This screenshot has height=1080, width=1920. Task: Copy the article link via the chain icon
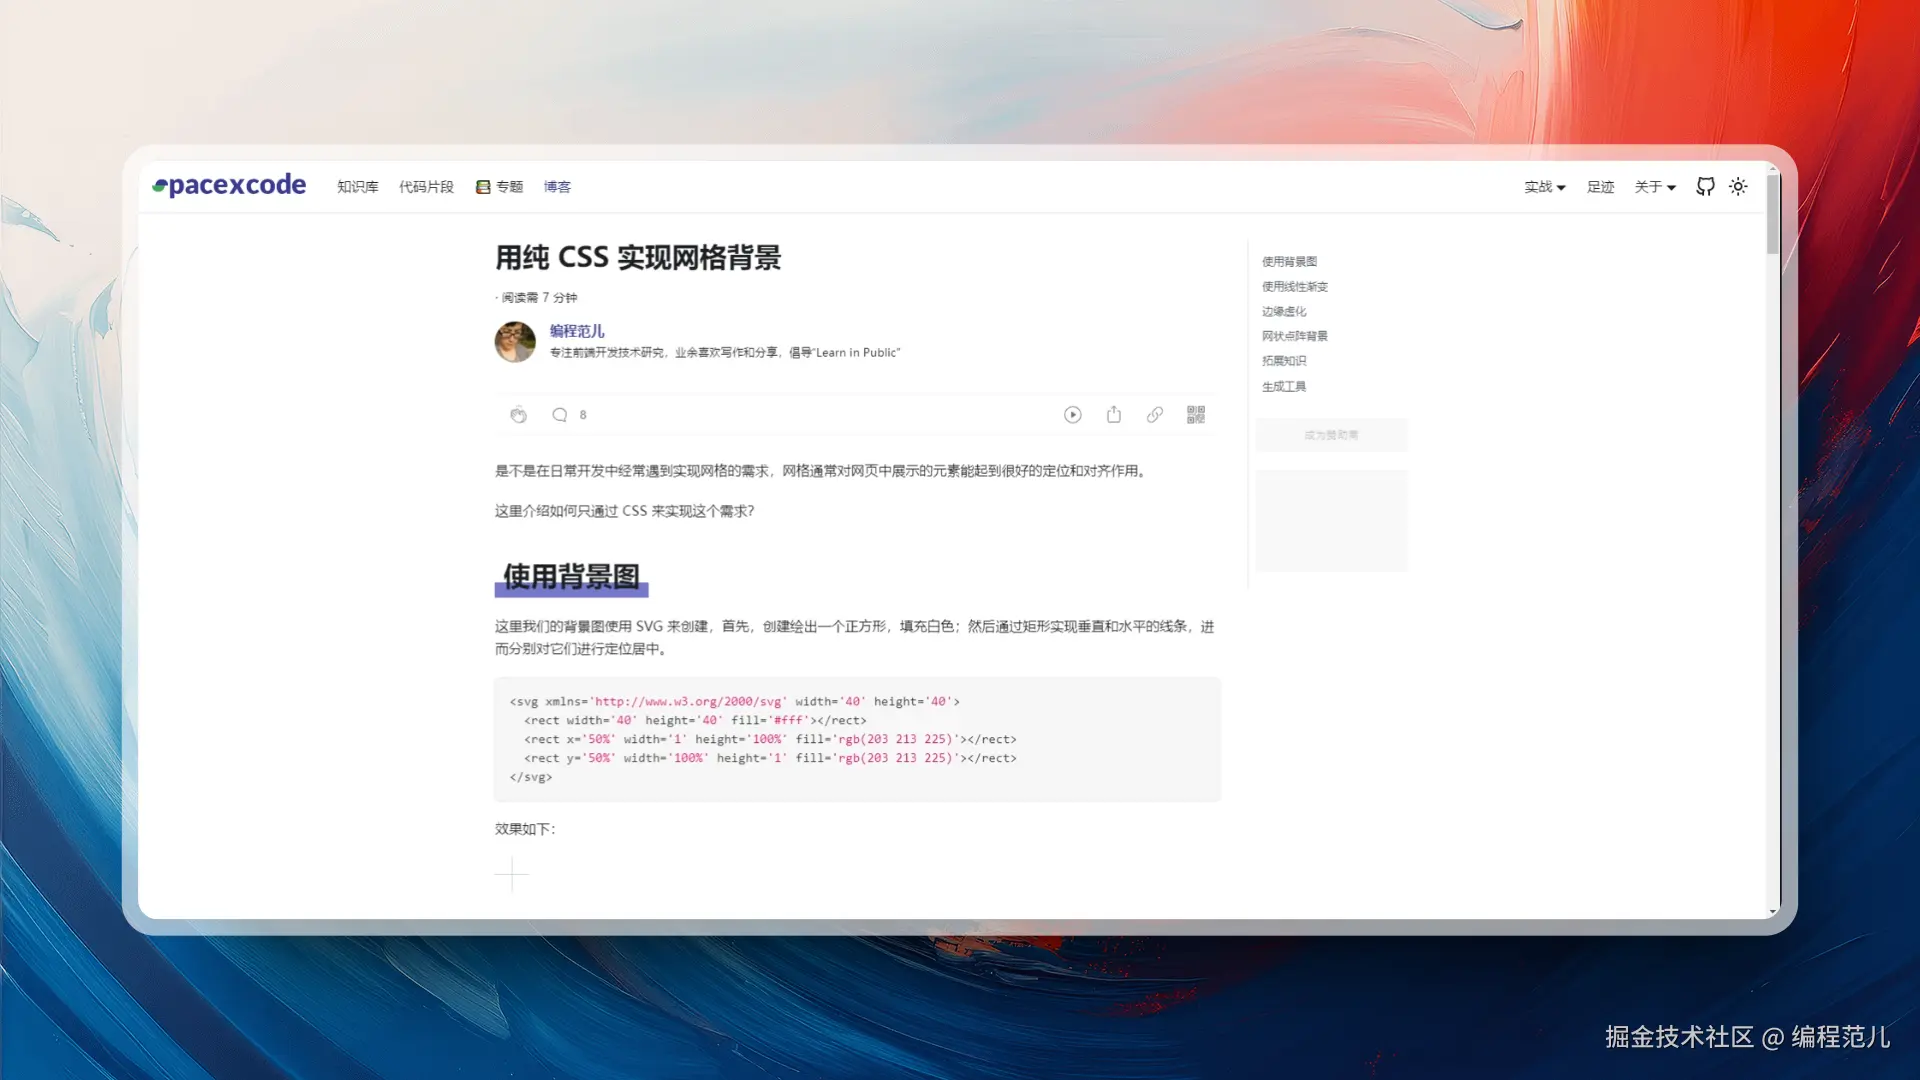click(1155, 414)
